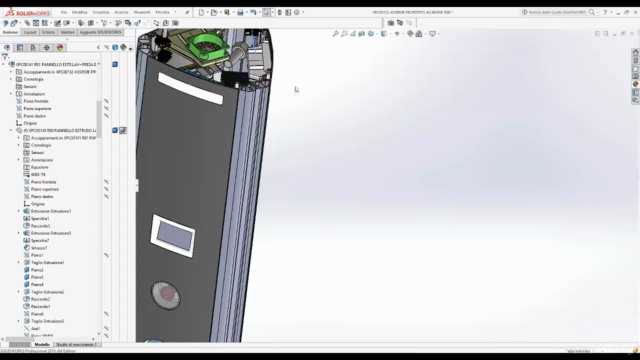Click the Print icon

(240, 12)
